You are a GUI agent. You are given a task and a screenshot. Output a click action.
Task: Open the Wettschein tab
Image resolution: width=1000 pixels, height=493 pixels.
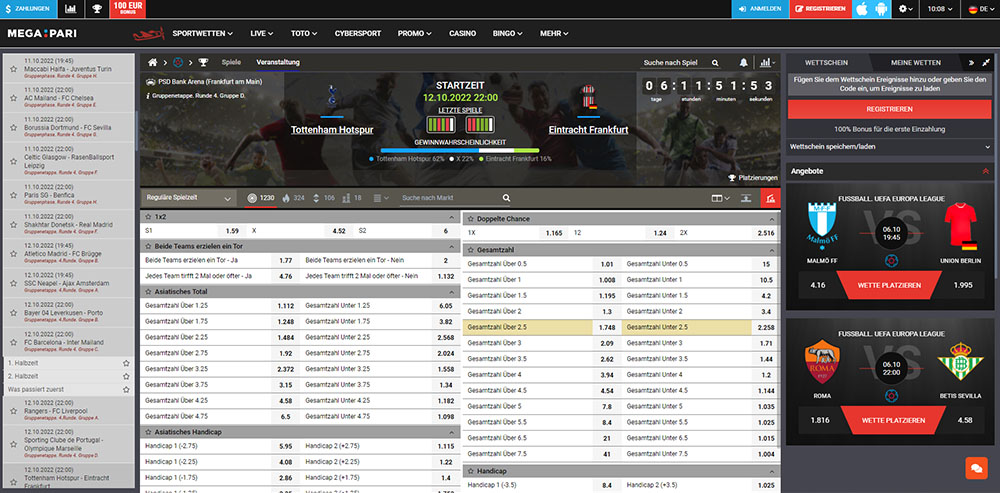point(827,63)
